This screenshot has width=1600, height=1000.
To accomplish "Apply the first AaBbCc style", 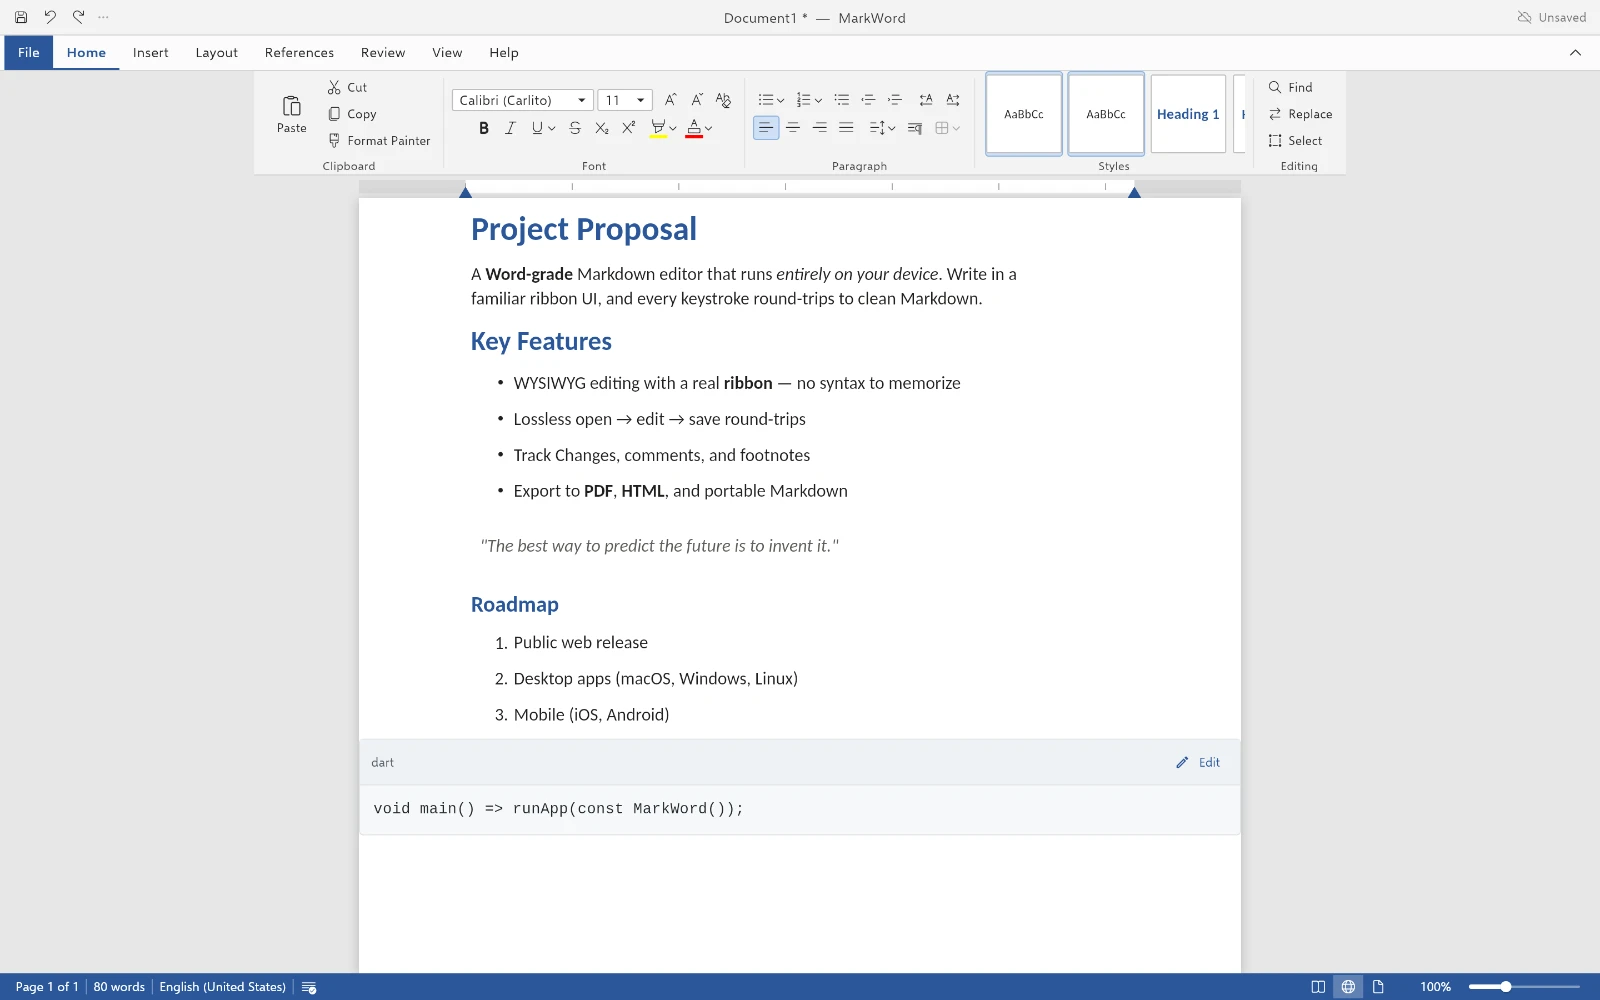I will point(1024,114).
